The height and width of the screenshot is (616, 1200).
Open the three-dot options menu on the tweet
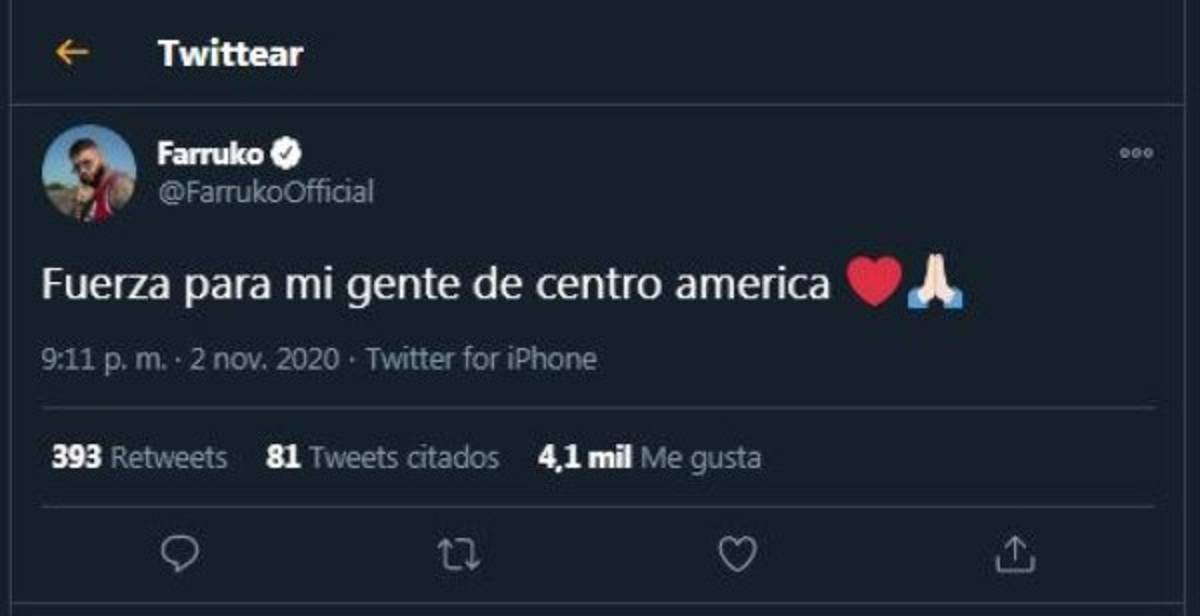pos(1135,152)
